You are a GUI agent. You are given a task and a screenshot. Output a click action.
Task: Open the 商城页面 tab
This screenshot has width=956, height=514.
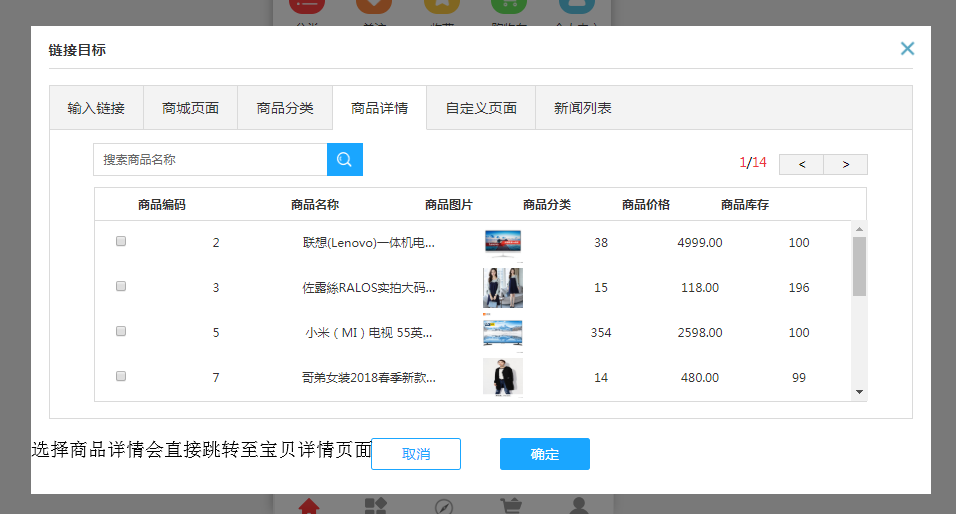click(190, 108)
